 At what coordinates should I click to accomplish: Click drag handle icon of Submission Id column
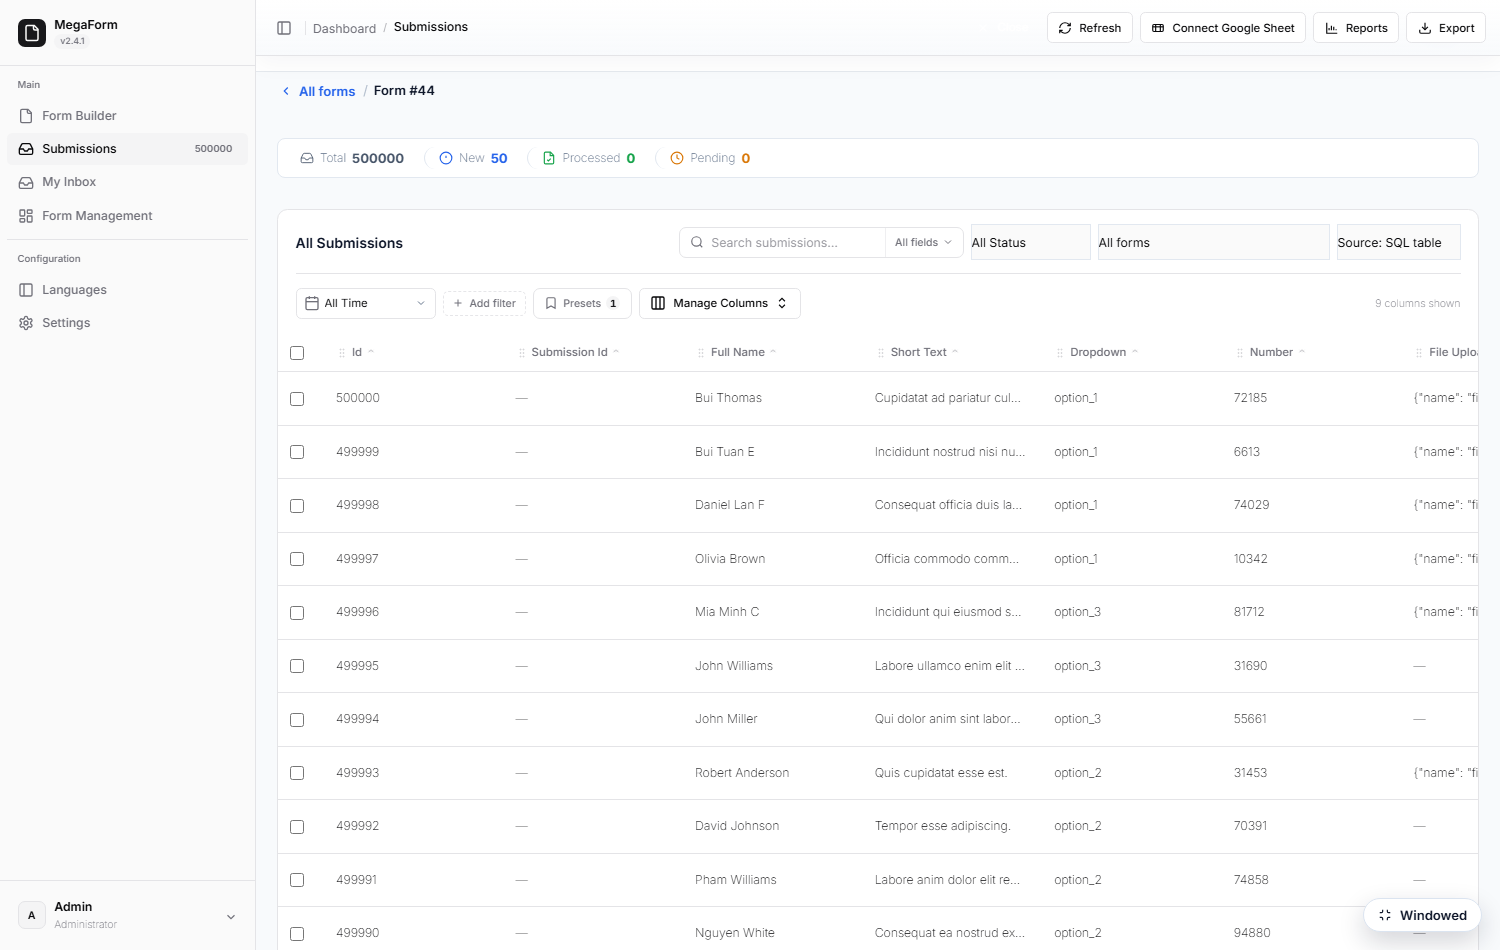[x=522, y=353]
